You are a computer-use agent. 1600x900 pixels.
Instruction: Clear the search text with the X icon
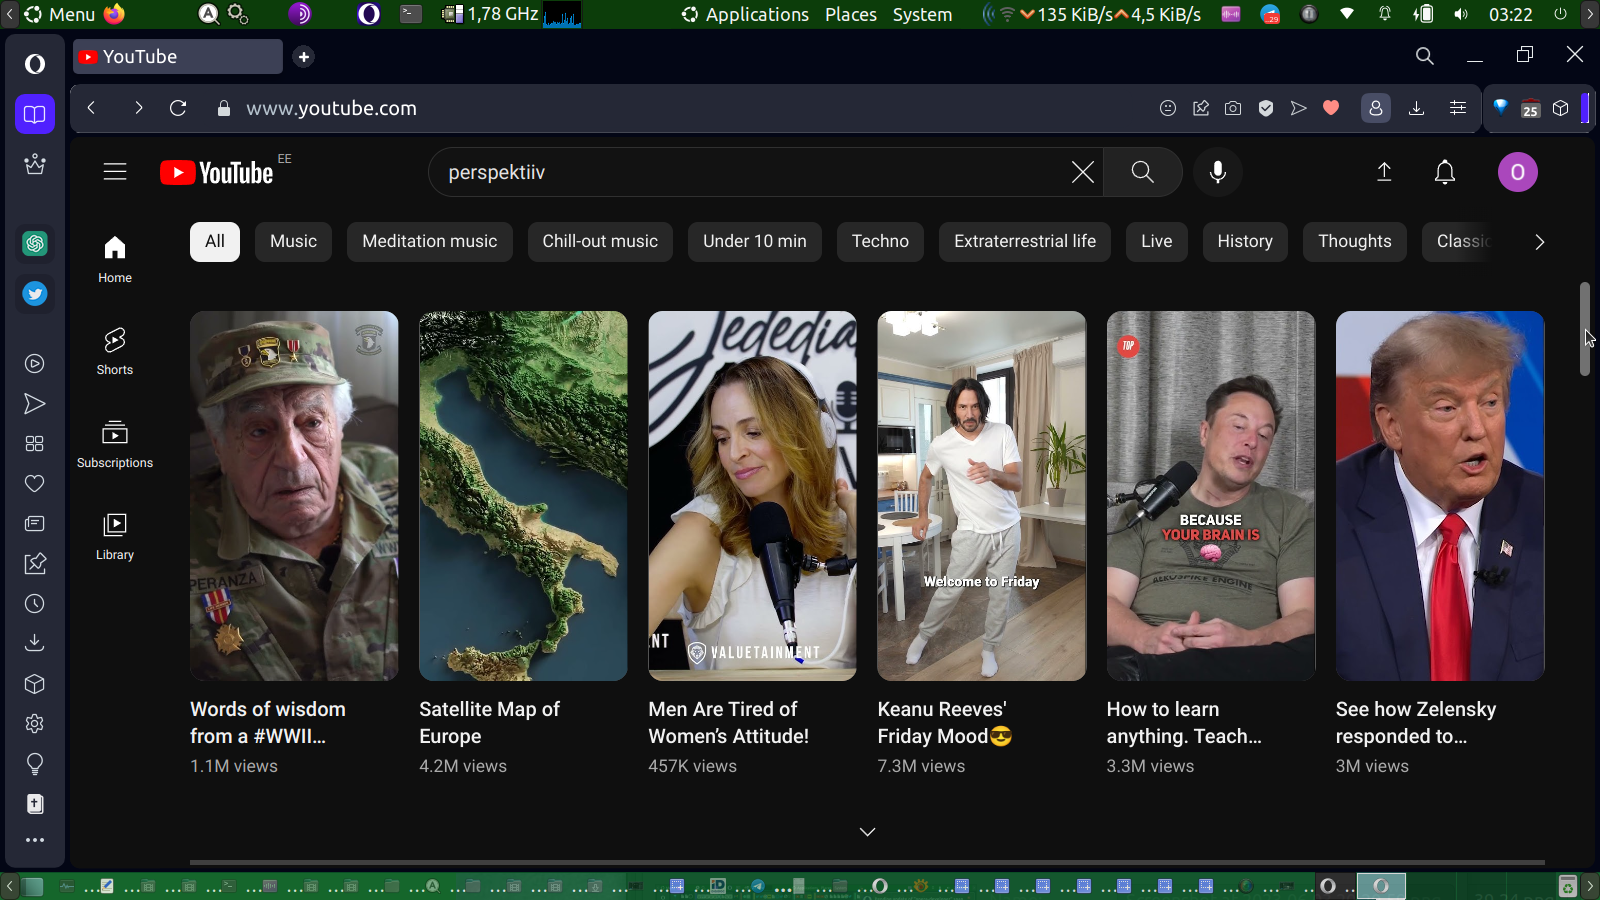pos(1082,172)
